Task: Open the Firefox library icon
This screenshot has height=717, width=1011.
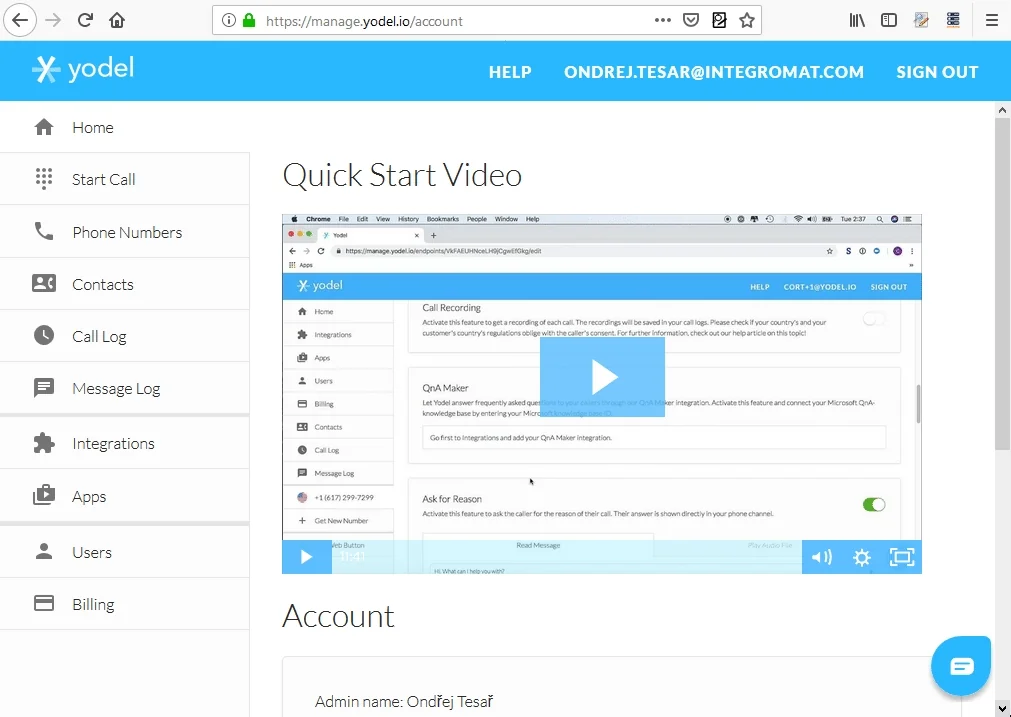Action: pyautogui.click(x=857, y=21)
